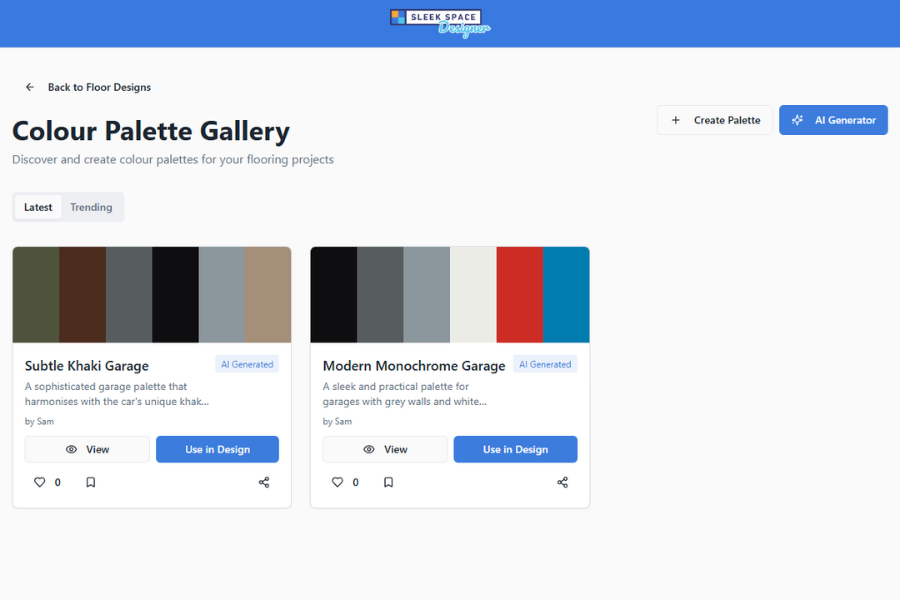Select the Latest tab

tap(38, 207)
